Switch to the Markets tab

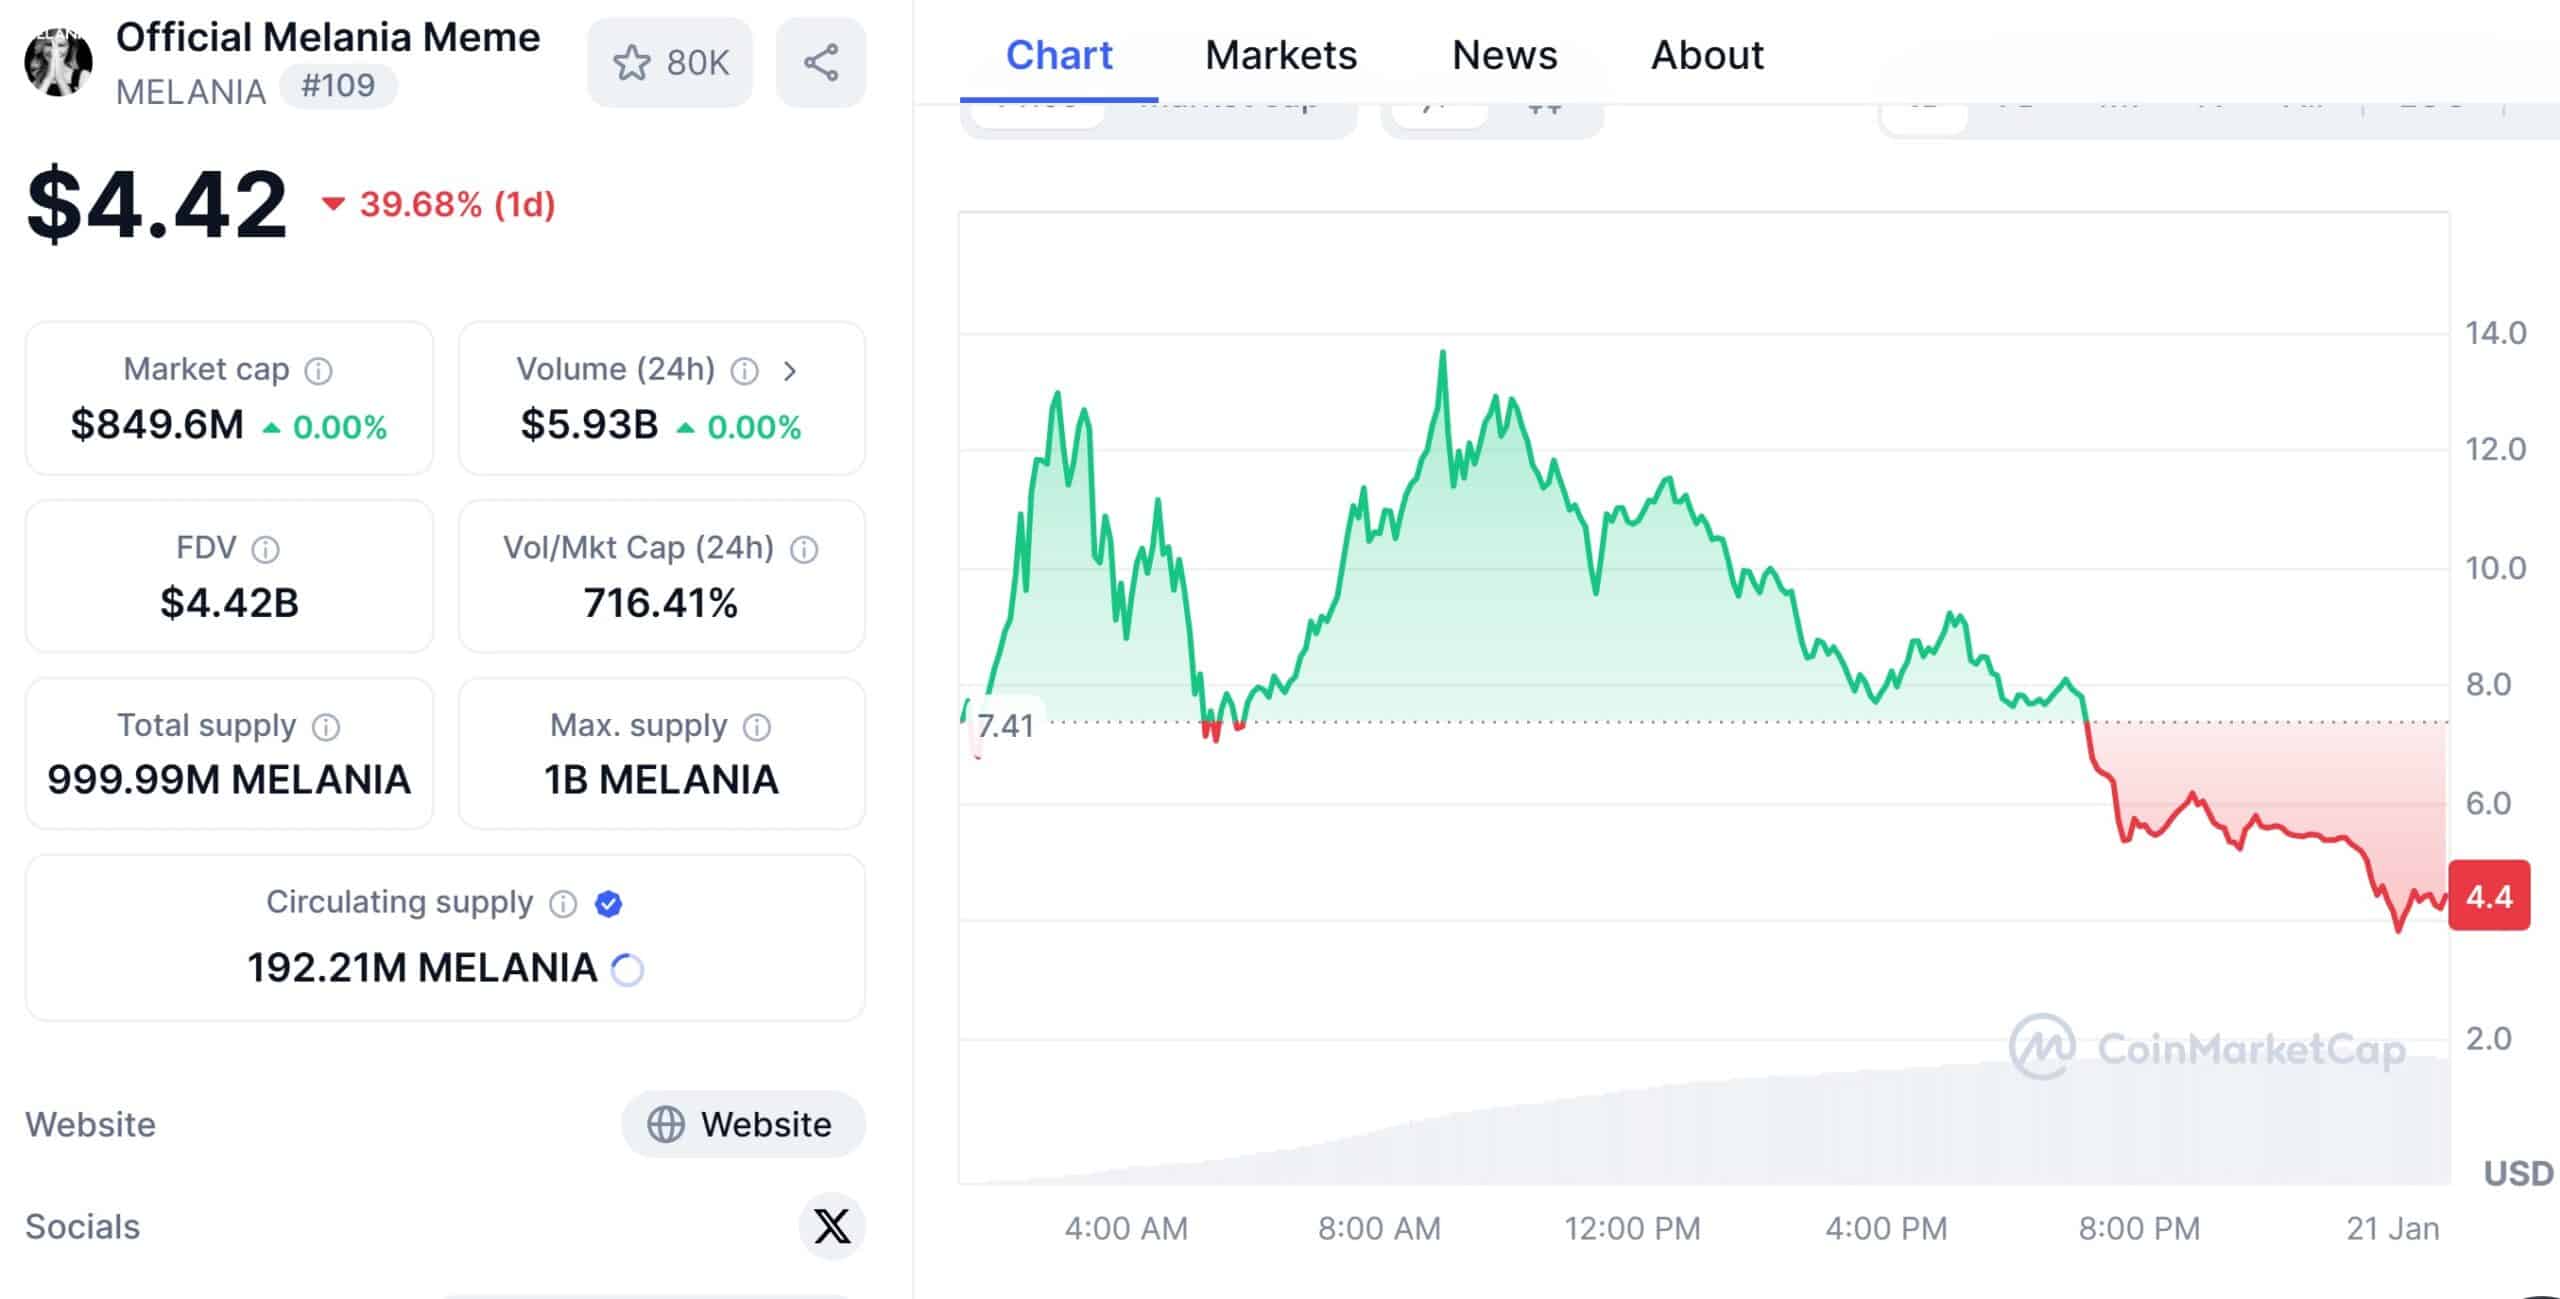pos(1281,55)
